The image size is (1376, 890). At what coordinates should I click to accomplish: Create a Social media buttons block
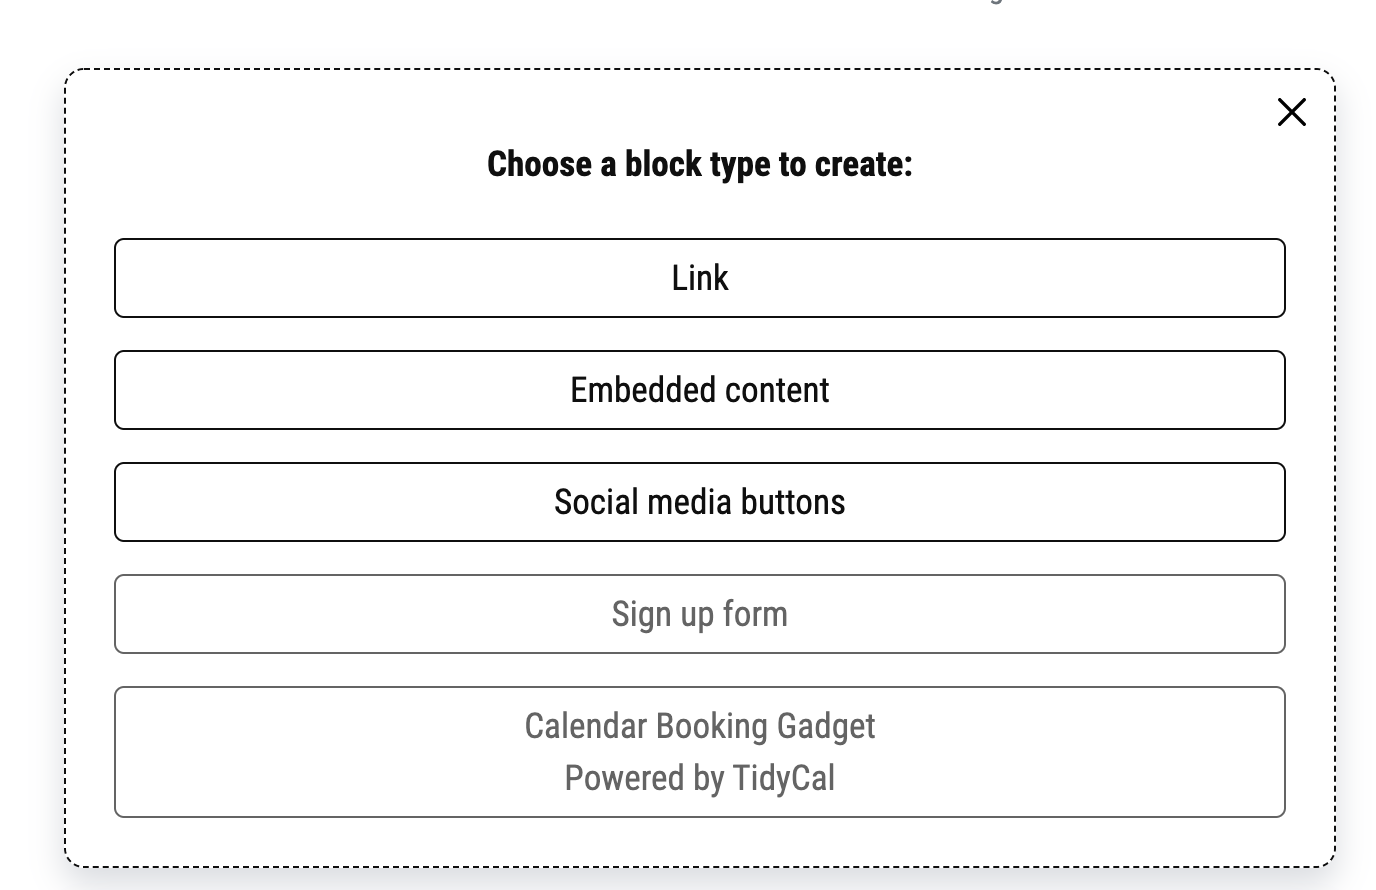(700, 502)
